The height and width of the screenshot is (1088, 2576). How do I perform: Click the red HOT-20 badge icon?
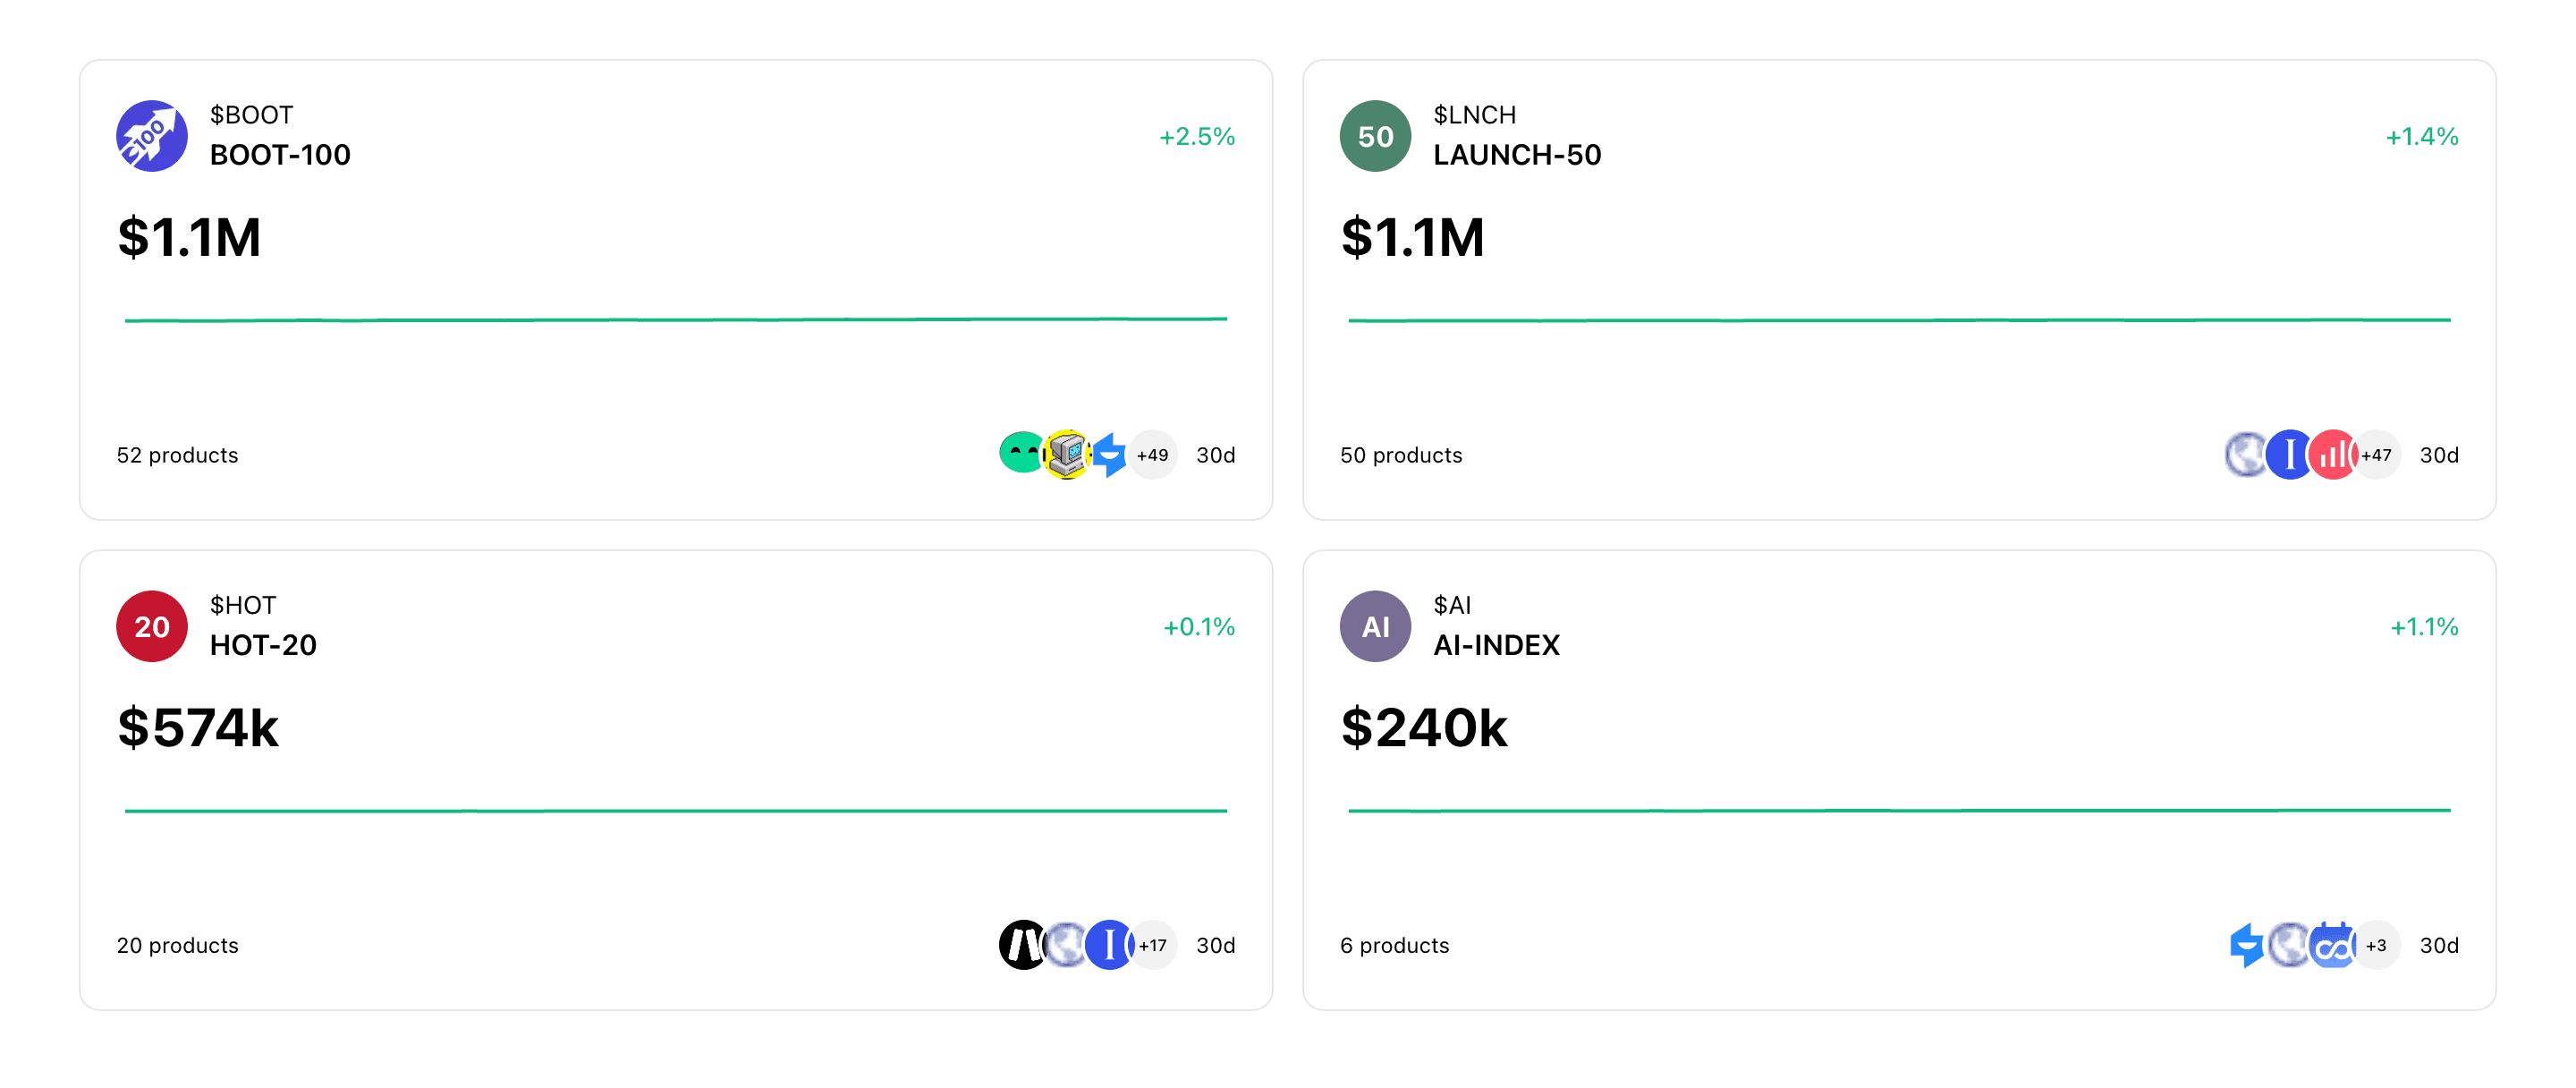point(151,626)
